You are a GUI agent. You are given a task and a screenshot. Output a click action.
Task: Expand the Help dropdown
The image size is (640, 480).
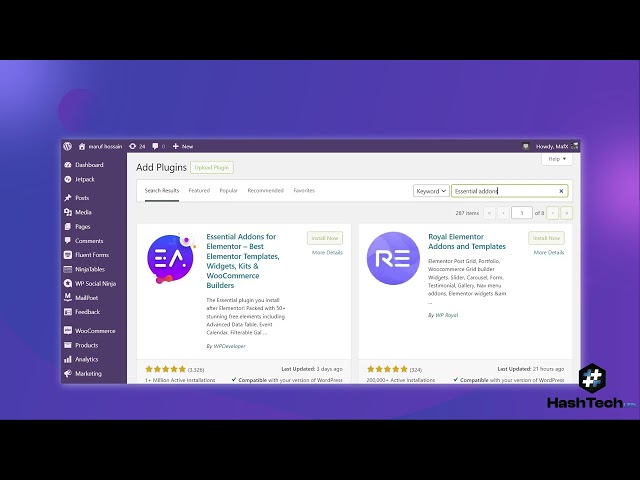(557, 159)
